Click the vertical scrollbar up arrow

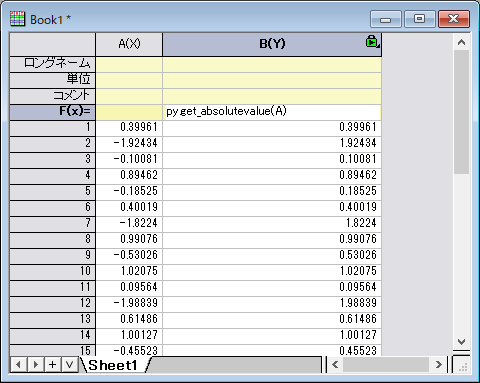(461, 42)
